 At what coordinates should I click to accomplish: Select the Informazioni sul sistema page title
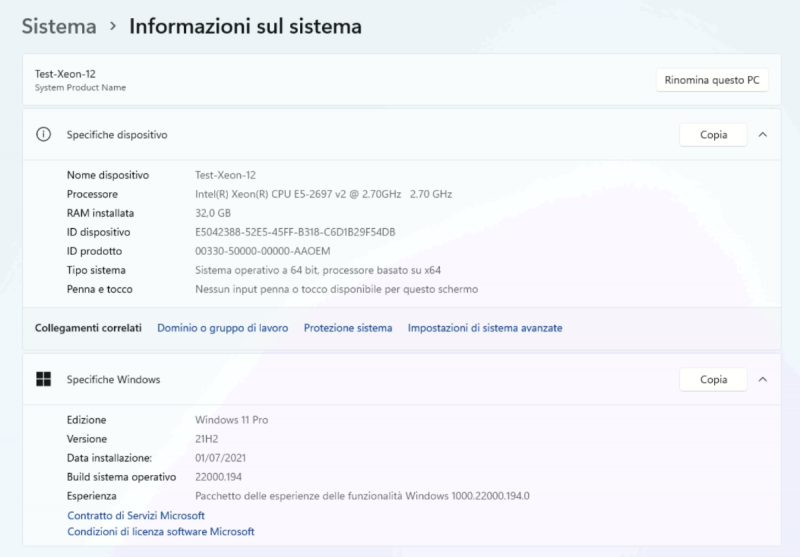[x=245, y=27]
